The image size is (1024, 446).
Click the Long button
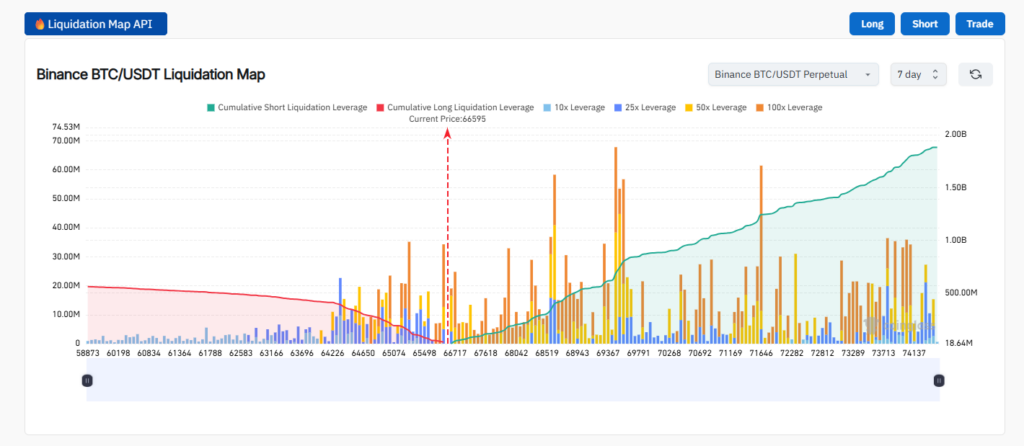(871, 24)
